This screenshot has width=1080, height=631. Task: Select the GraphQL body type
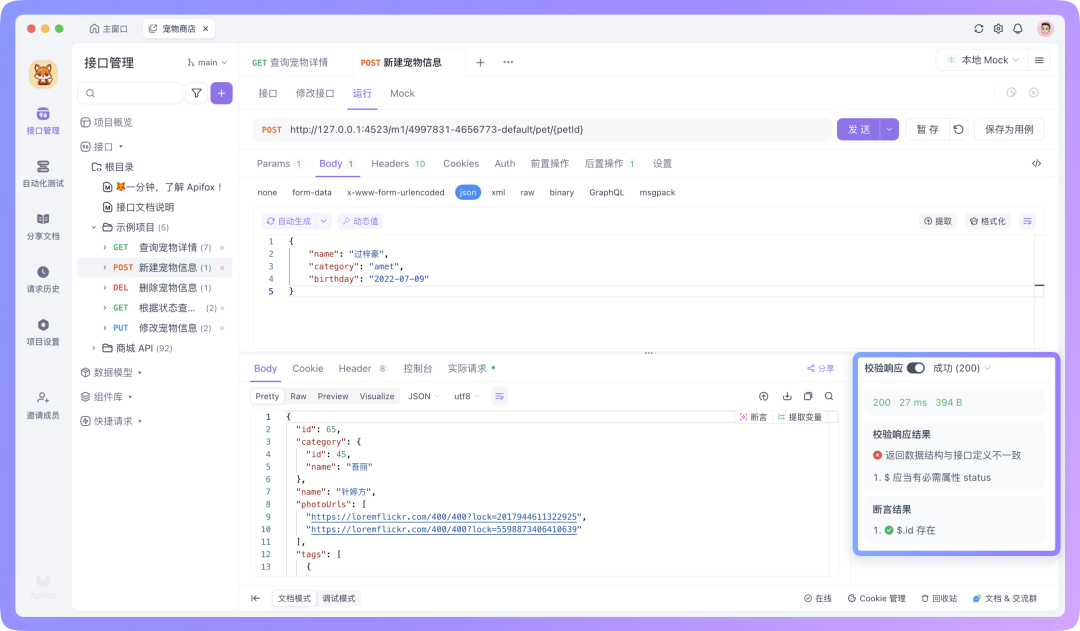(606, 192)
